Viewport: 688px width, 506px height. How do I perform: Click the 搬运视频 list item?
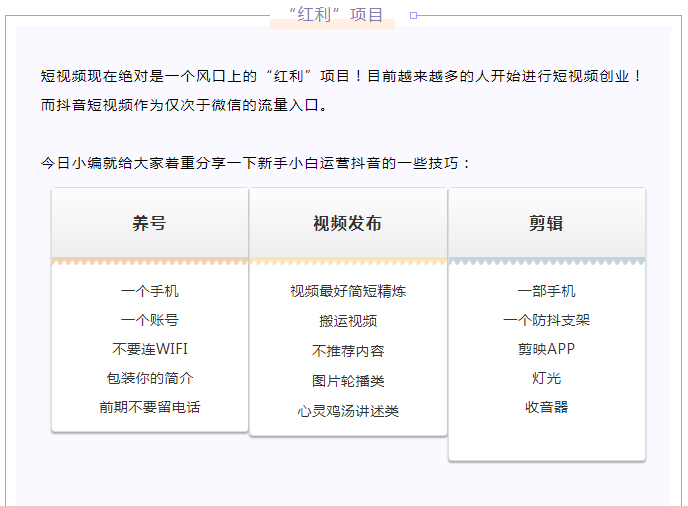pos(348,321)
